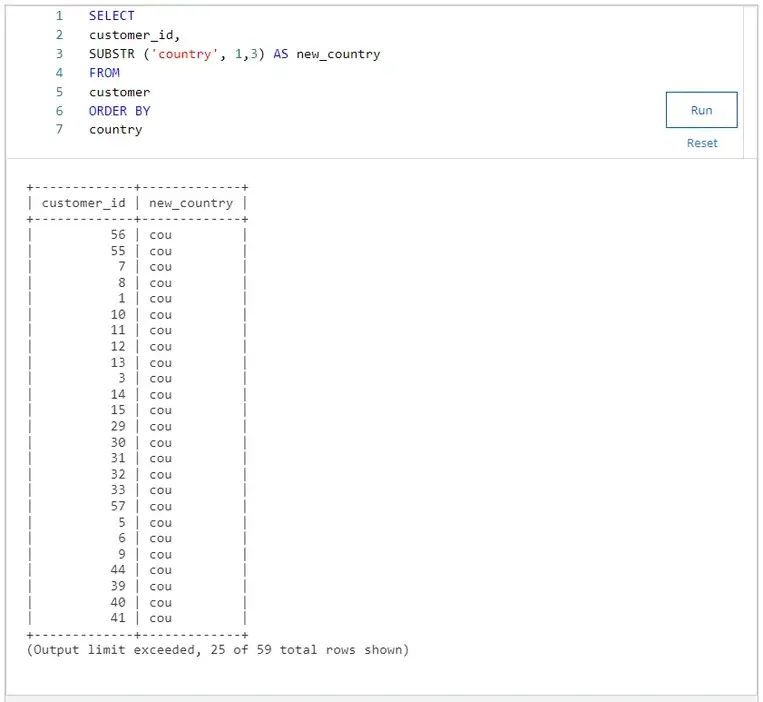Select customer_id value 14 in results
Viewport: 763px width, 702px height.
click(118, 394)
